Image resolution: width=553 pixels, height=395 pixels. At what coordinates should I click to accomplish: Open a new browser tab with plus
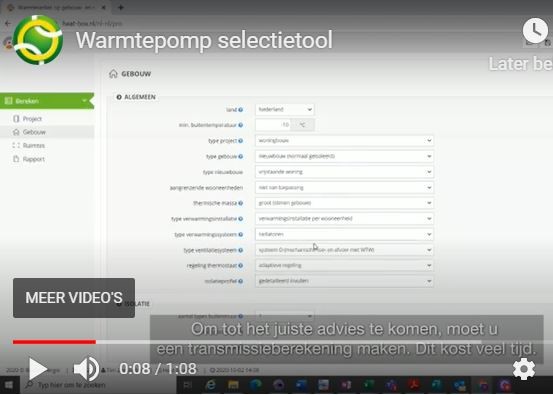[x=121, y=7]
